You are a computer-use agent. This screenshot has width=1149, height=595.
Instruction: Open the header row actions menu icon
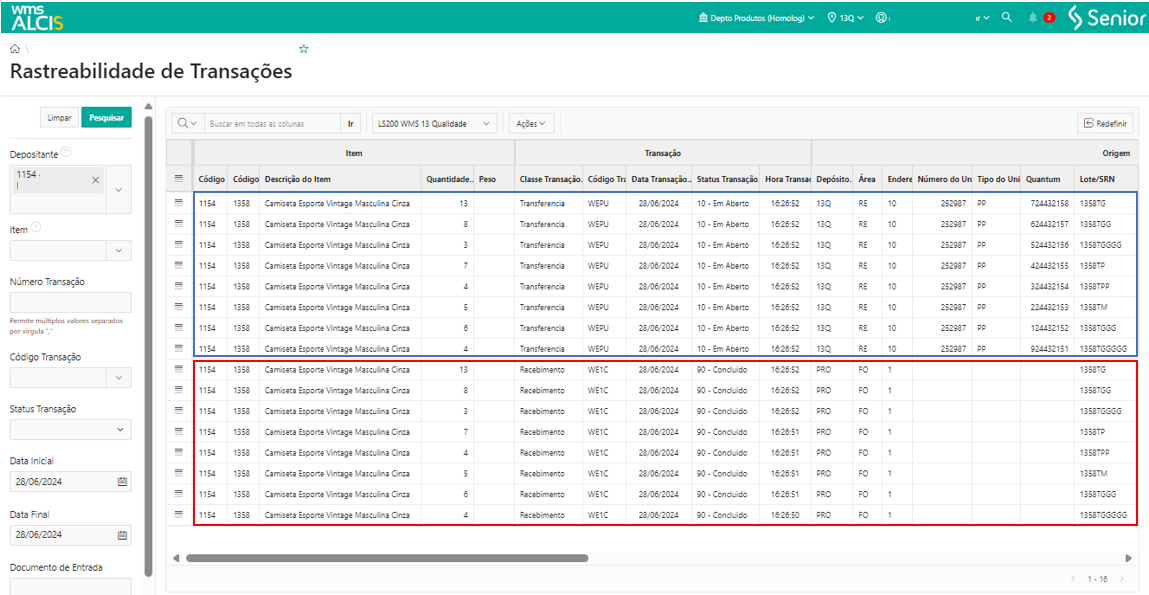(x=179, y=178)
